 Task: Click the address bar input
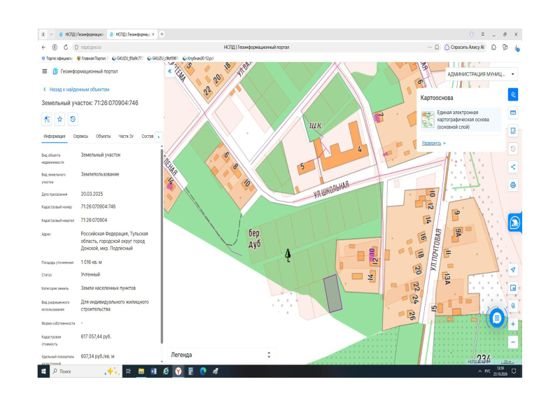coord(250,47)
